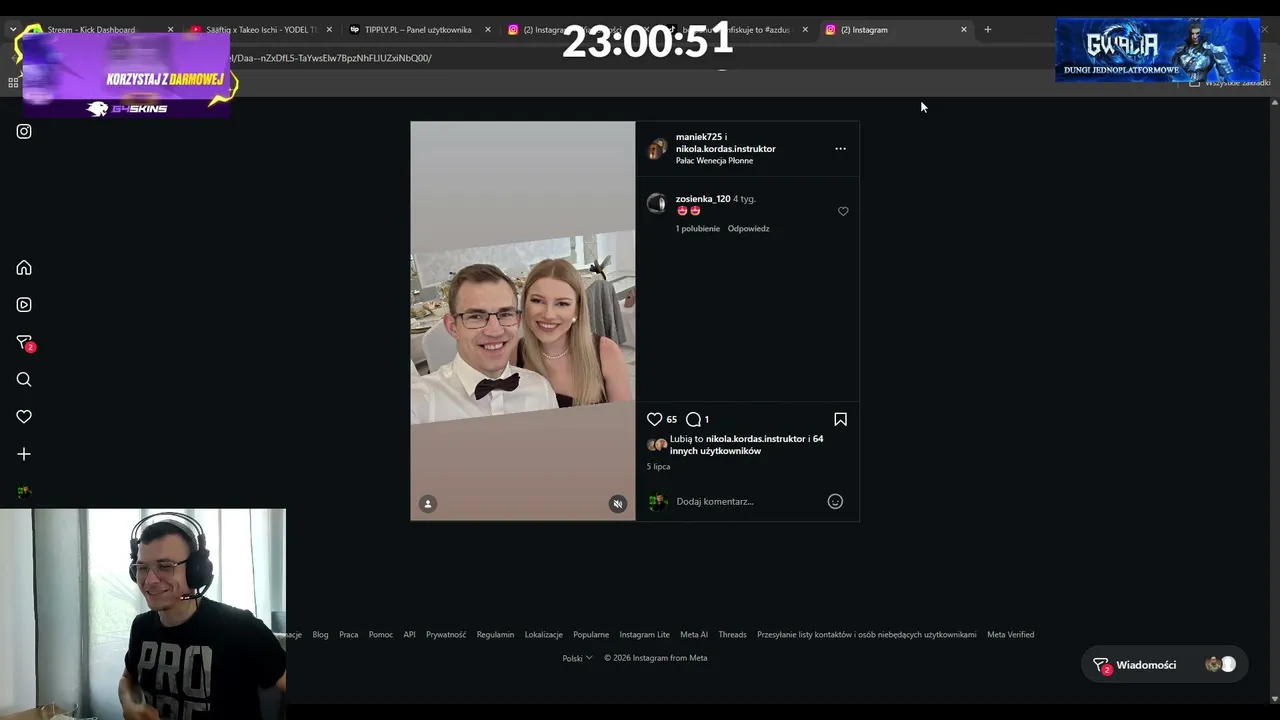Screen dimensions: 1280x720
Task: Open the API footer link
Action: 409,635
